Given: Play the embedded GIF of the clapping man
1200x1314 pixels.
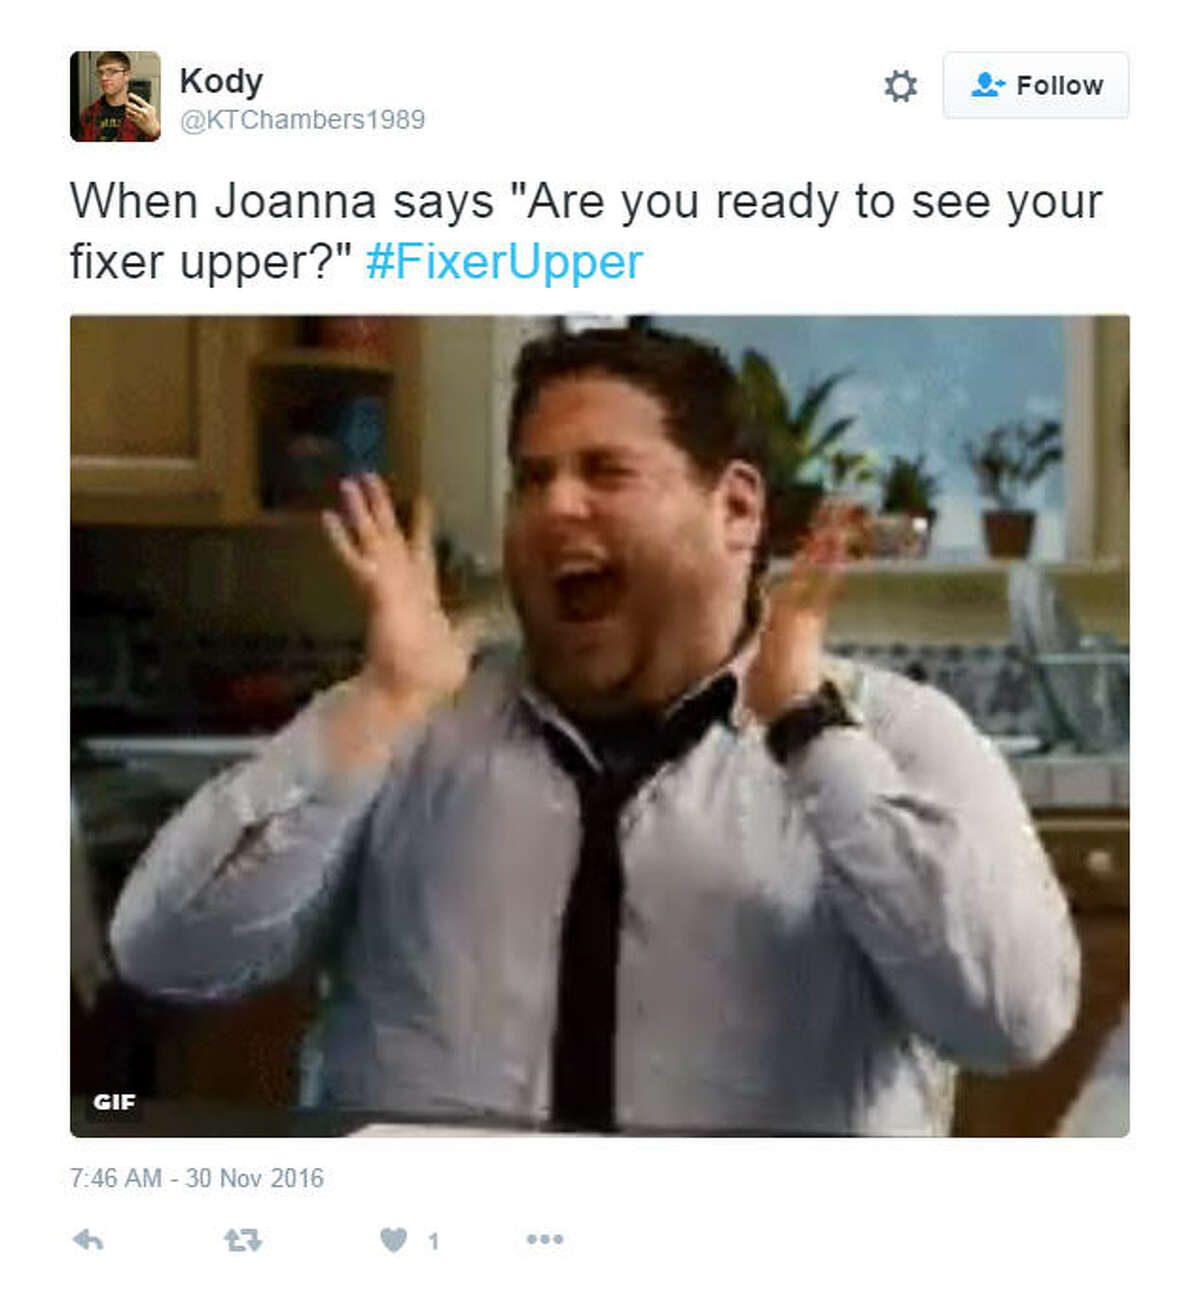Looking at the screenshot, I should [x=600, y=726].
